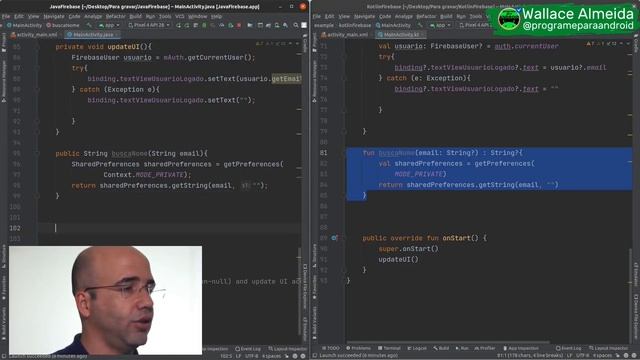The width and height of the screenshot is (640, 360).
Task: Open App Inspection tool window in KotlinFirebase
Action: [521, 348]
